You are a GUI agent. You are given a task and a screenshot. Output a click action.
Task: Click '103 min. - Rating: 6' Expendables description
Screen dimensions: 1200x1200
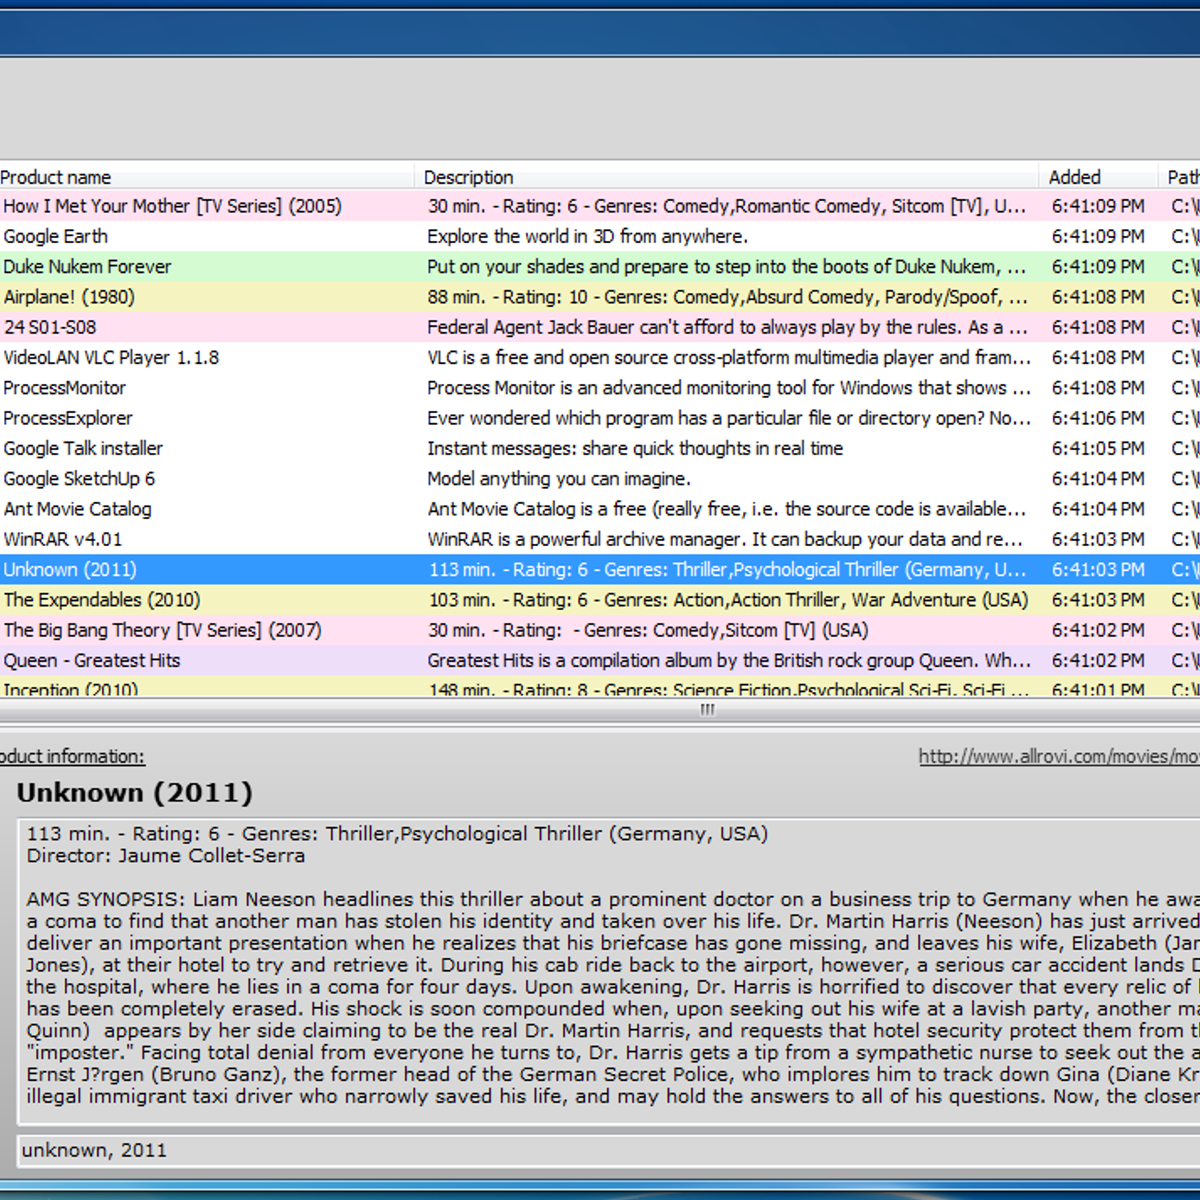pos(728,600)
